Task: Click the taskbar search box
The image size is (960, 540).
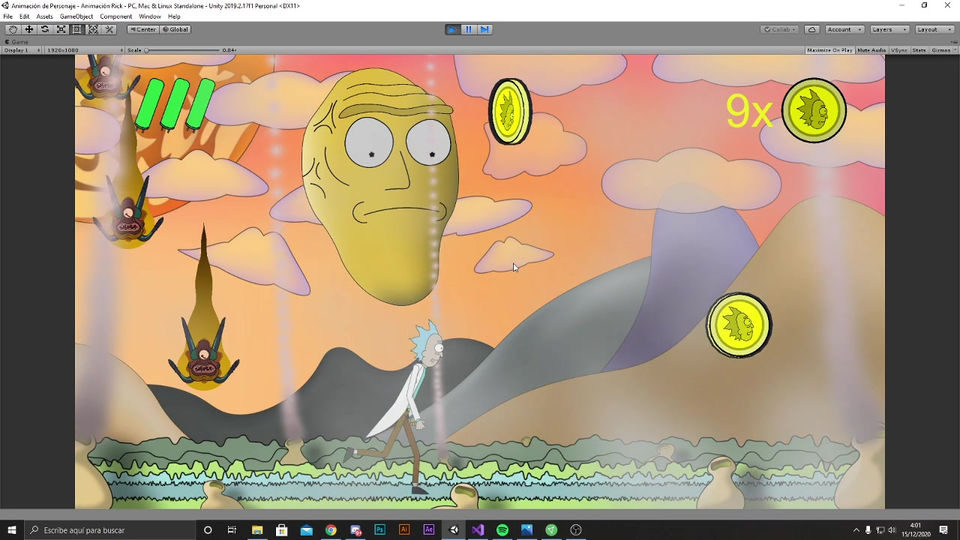Action: coord(110,530)
